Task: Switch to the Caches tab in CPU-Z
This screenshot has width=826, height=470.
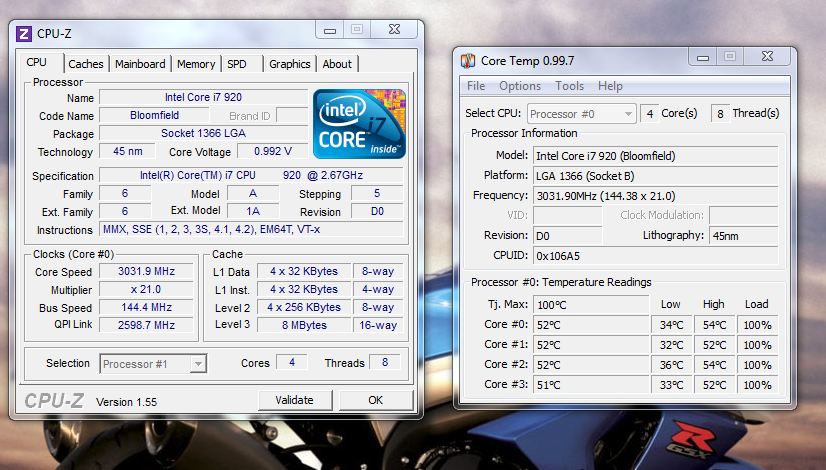Action: [86, 64]
